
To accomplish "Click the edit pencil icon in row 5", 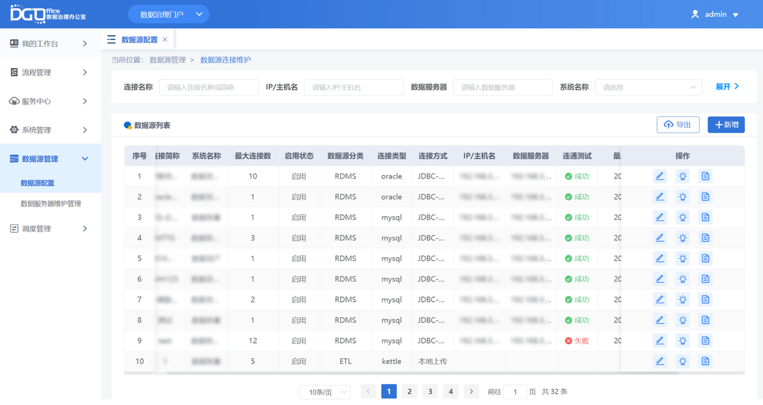I will [x=659, y=258].
